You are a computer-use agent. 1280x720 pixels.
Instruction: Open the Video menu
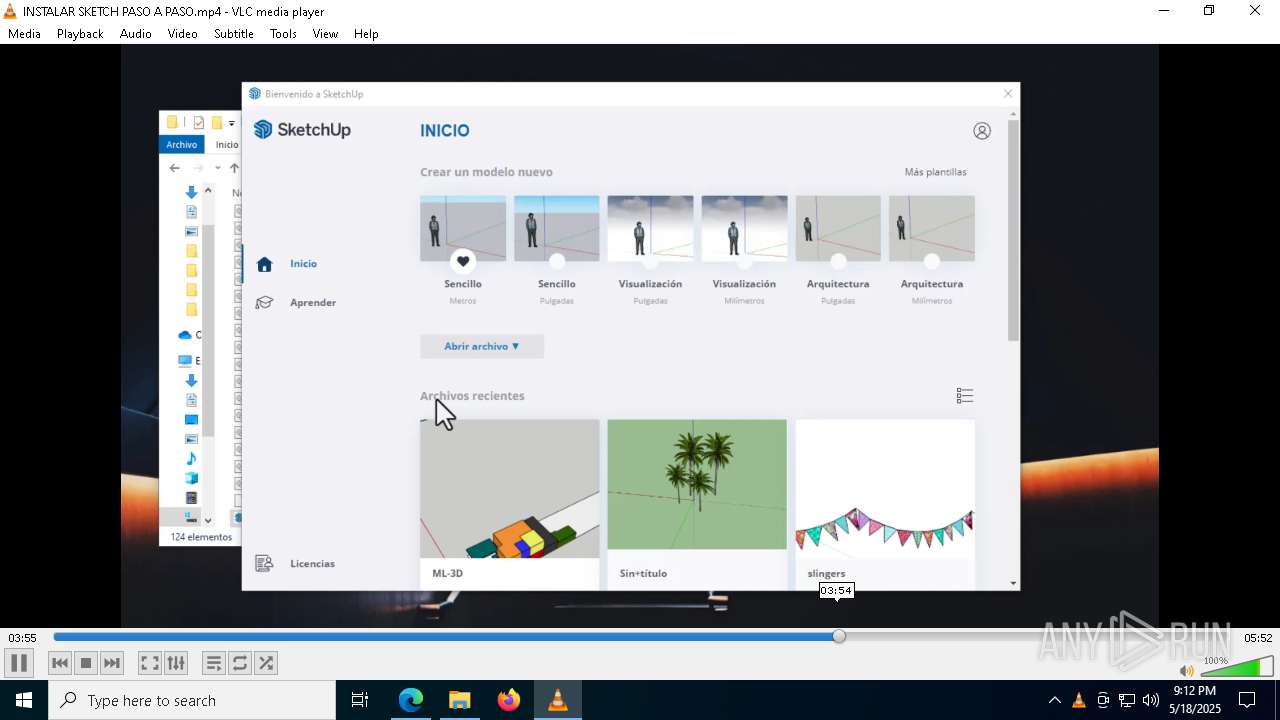[x=182, y=33]
